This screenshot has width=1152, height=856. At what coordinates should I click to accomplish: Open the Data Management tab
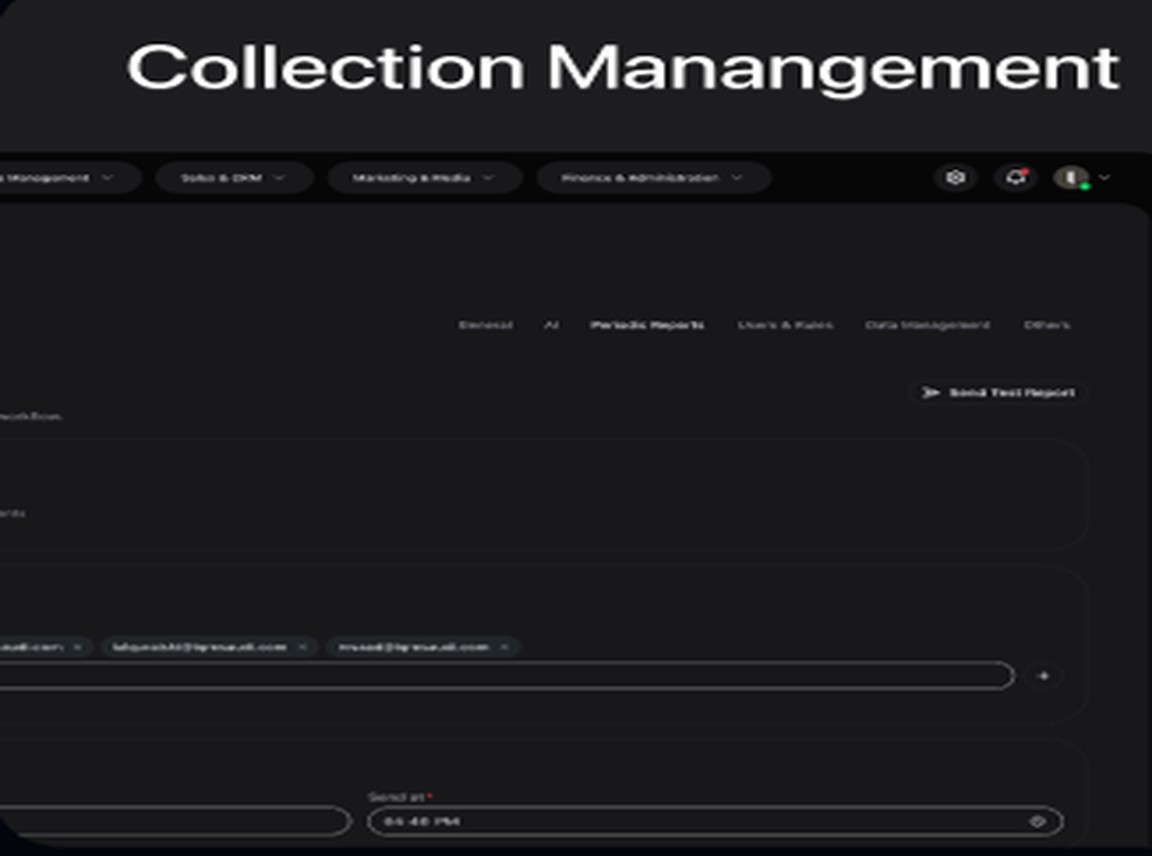pyautogui.click(x=927, y=325)
